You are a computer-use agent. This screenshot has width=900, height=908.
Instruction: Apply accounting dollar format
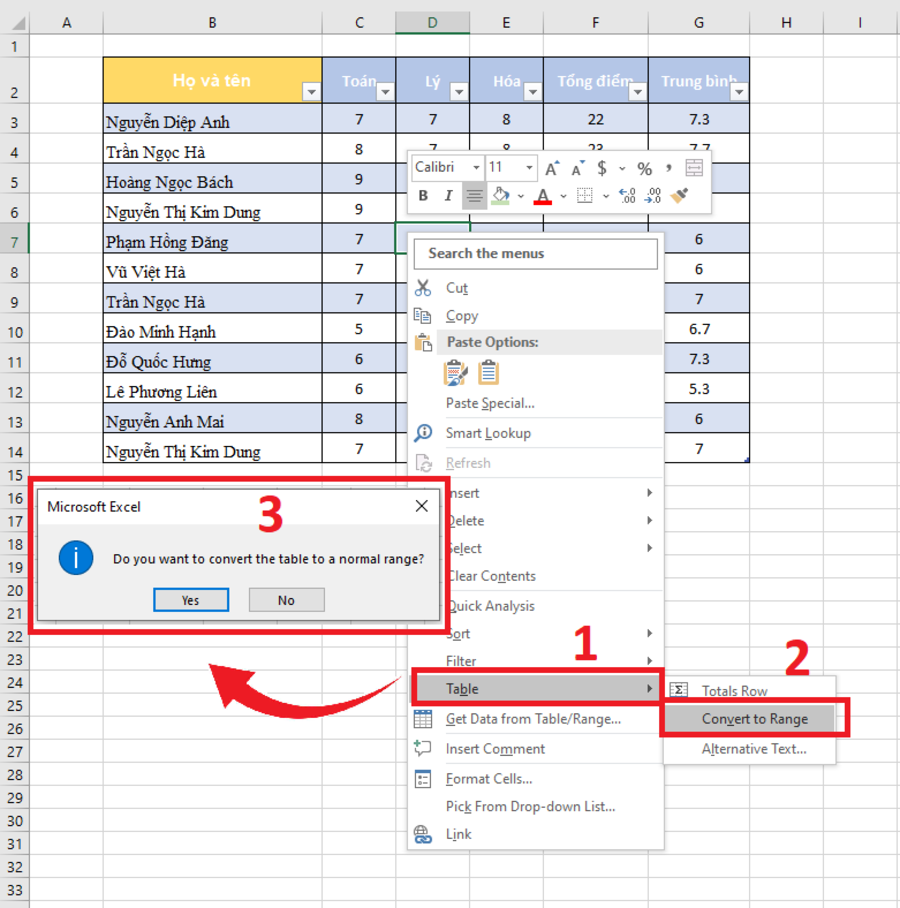tap(602, 168)
